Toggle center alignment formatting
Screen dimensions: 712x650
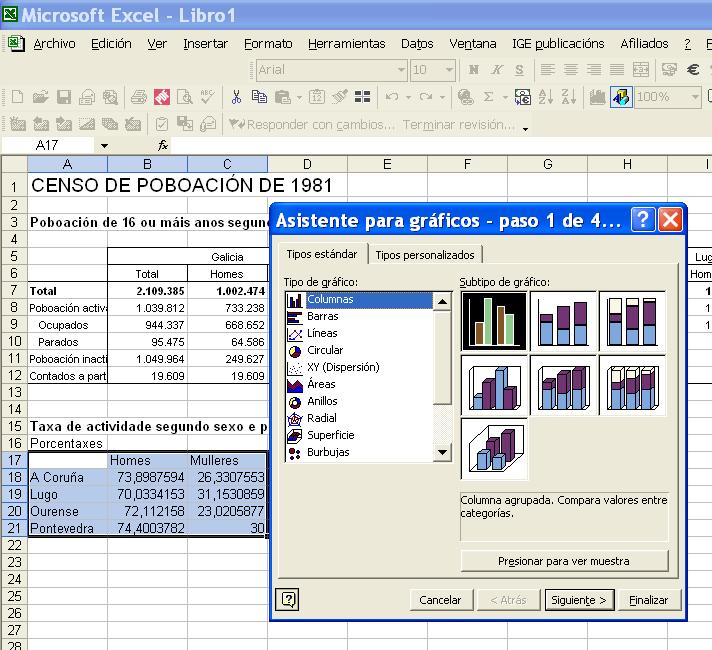[571, 69]
